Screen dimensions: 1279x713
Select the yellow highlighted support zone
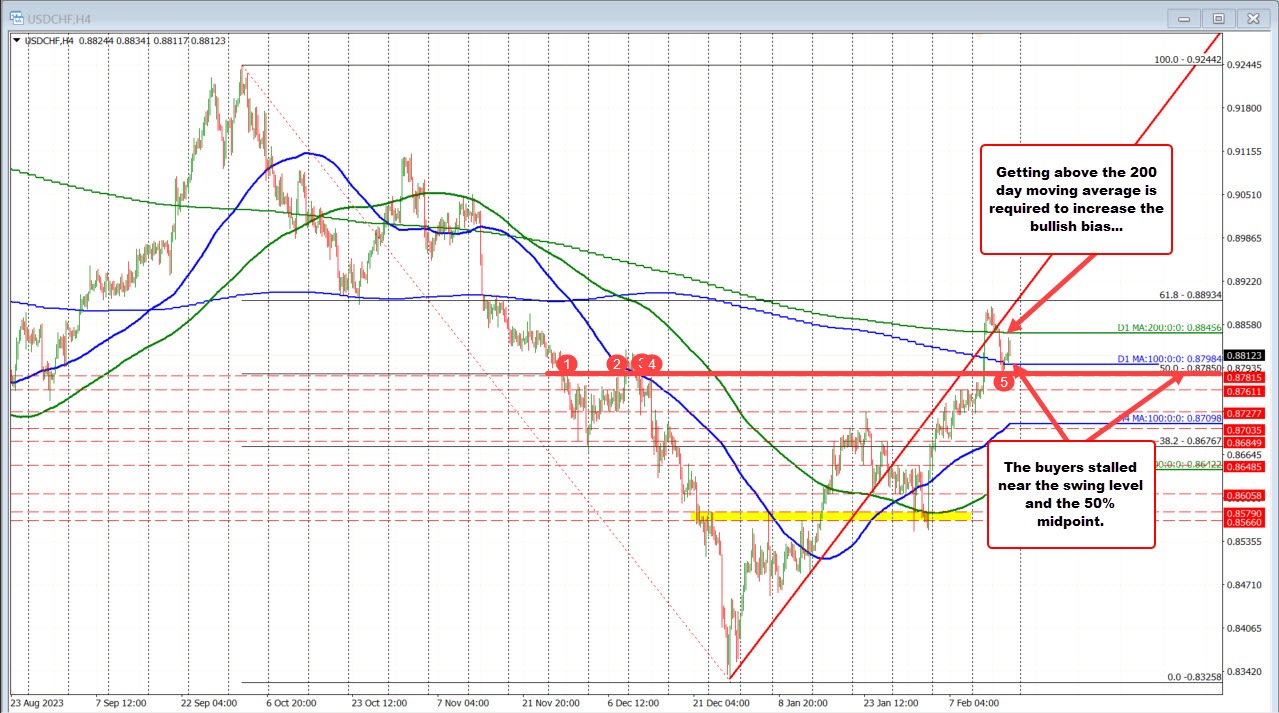[830, 517]
